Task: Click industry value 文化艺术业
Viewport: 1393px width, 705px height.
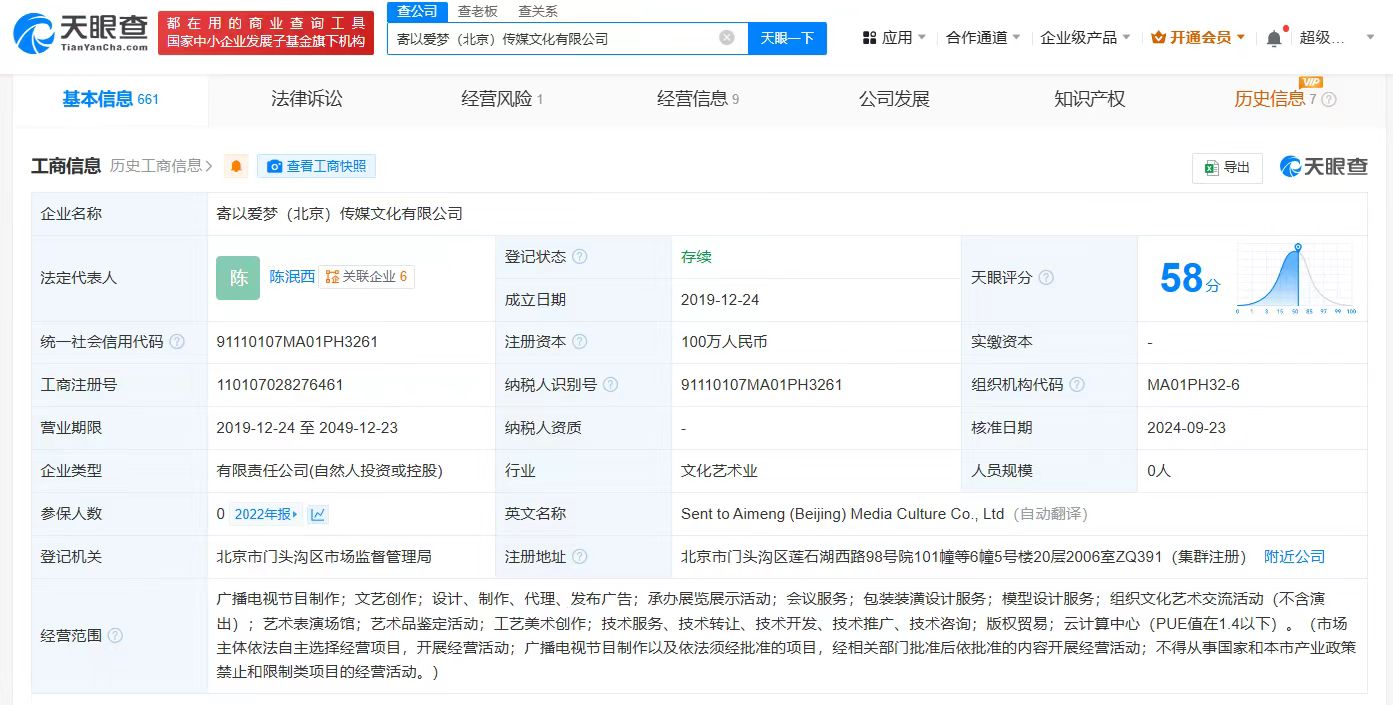Action: click(719, 471)
